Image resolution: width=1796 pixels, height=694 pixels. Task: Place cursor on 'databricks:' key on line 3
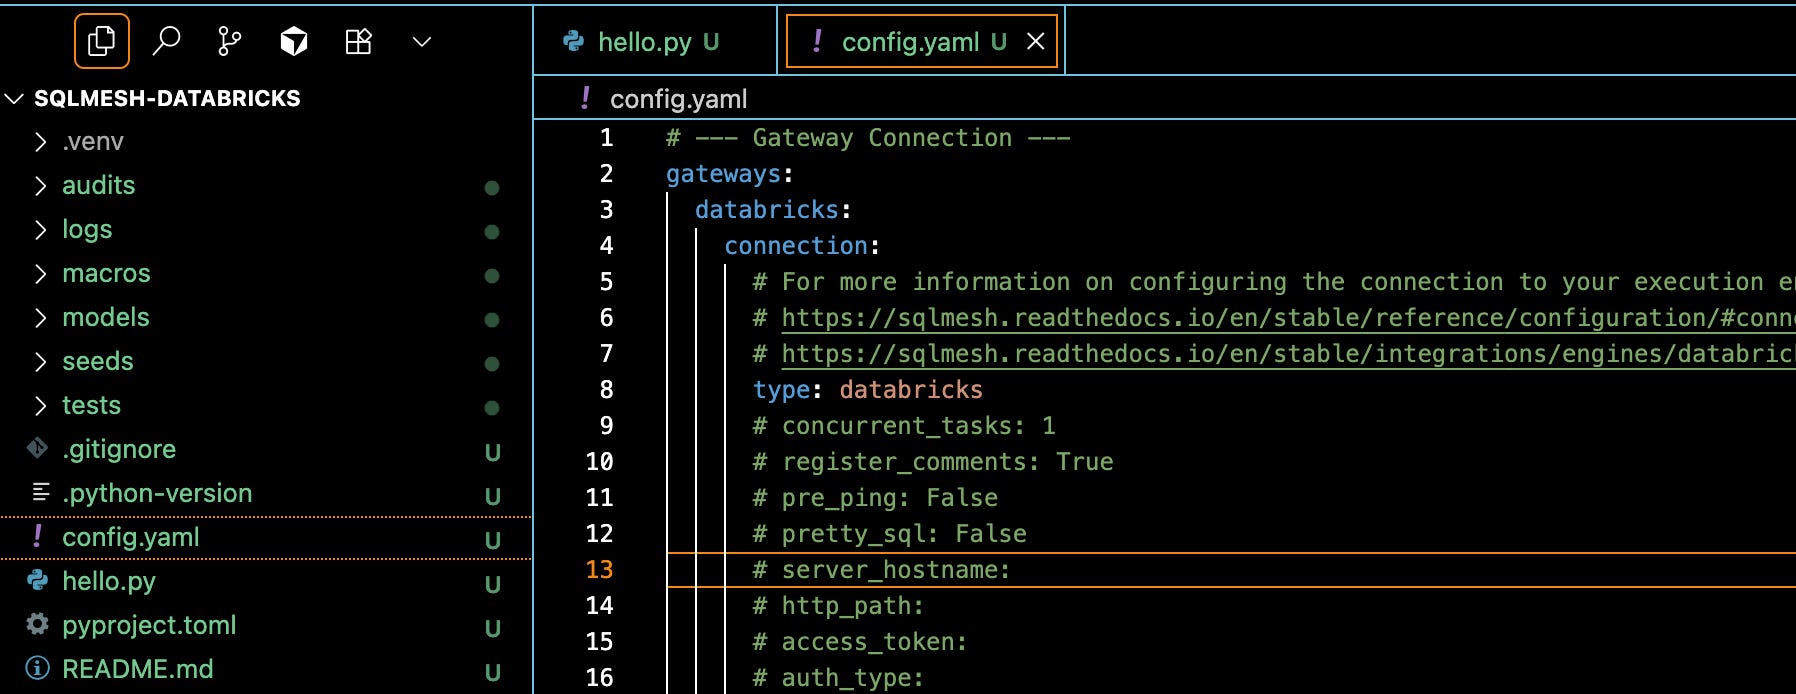[x=773, y=210]
